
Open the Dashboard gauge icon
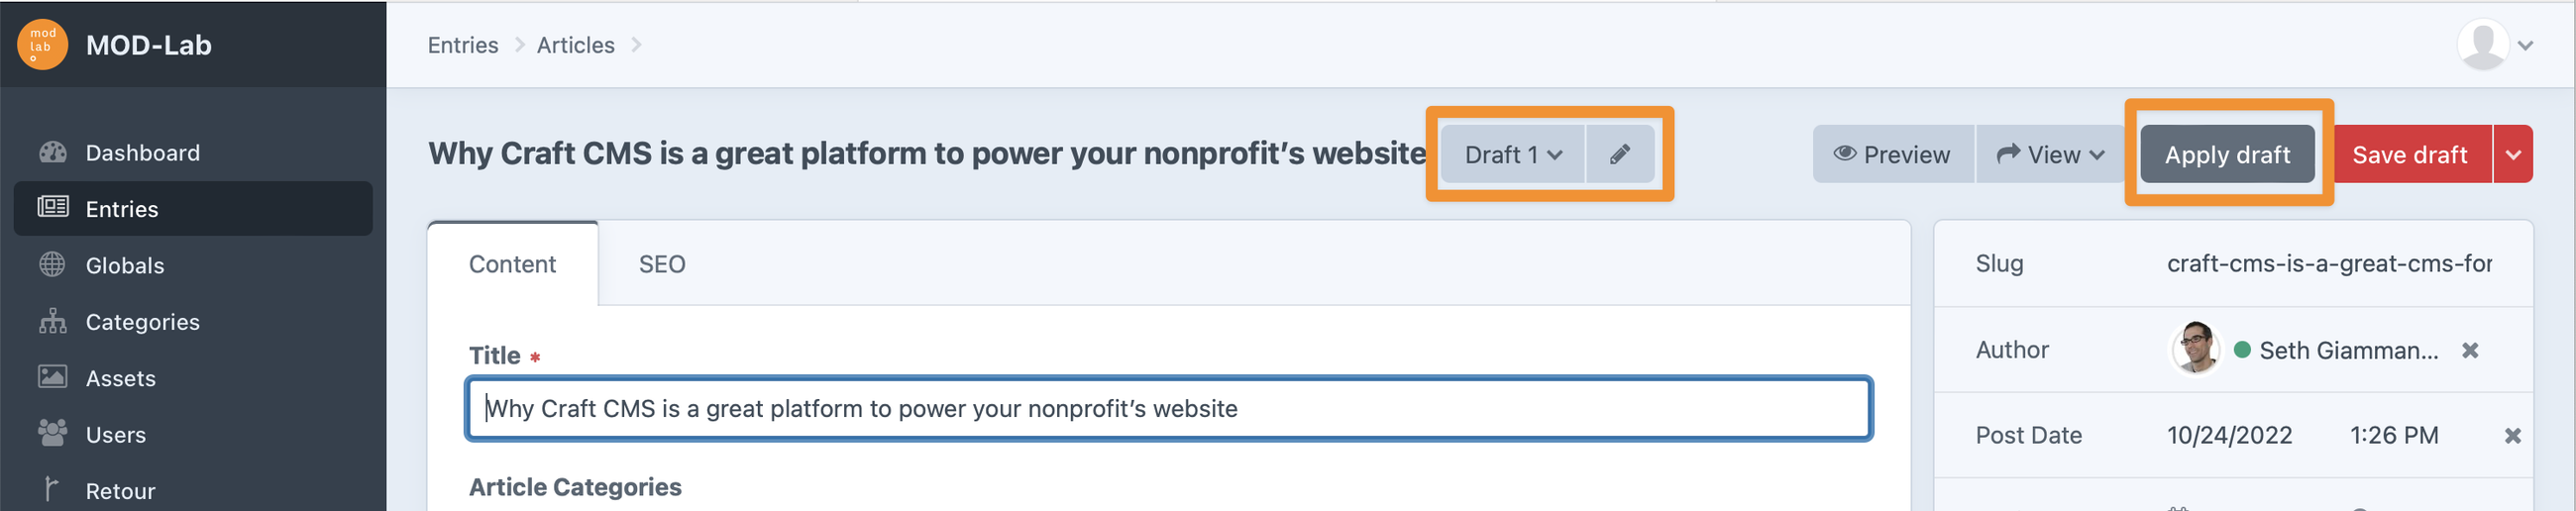[x=52, y=152]
